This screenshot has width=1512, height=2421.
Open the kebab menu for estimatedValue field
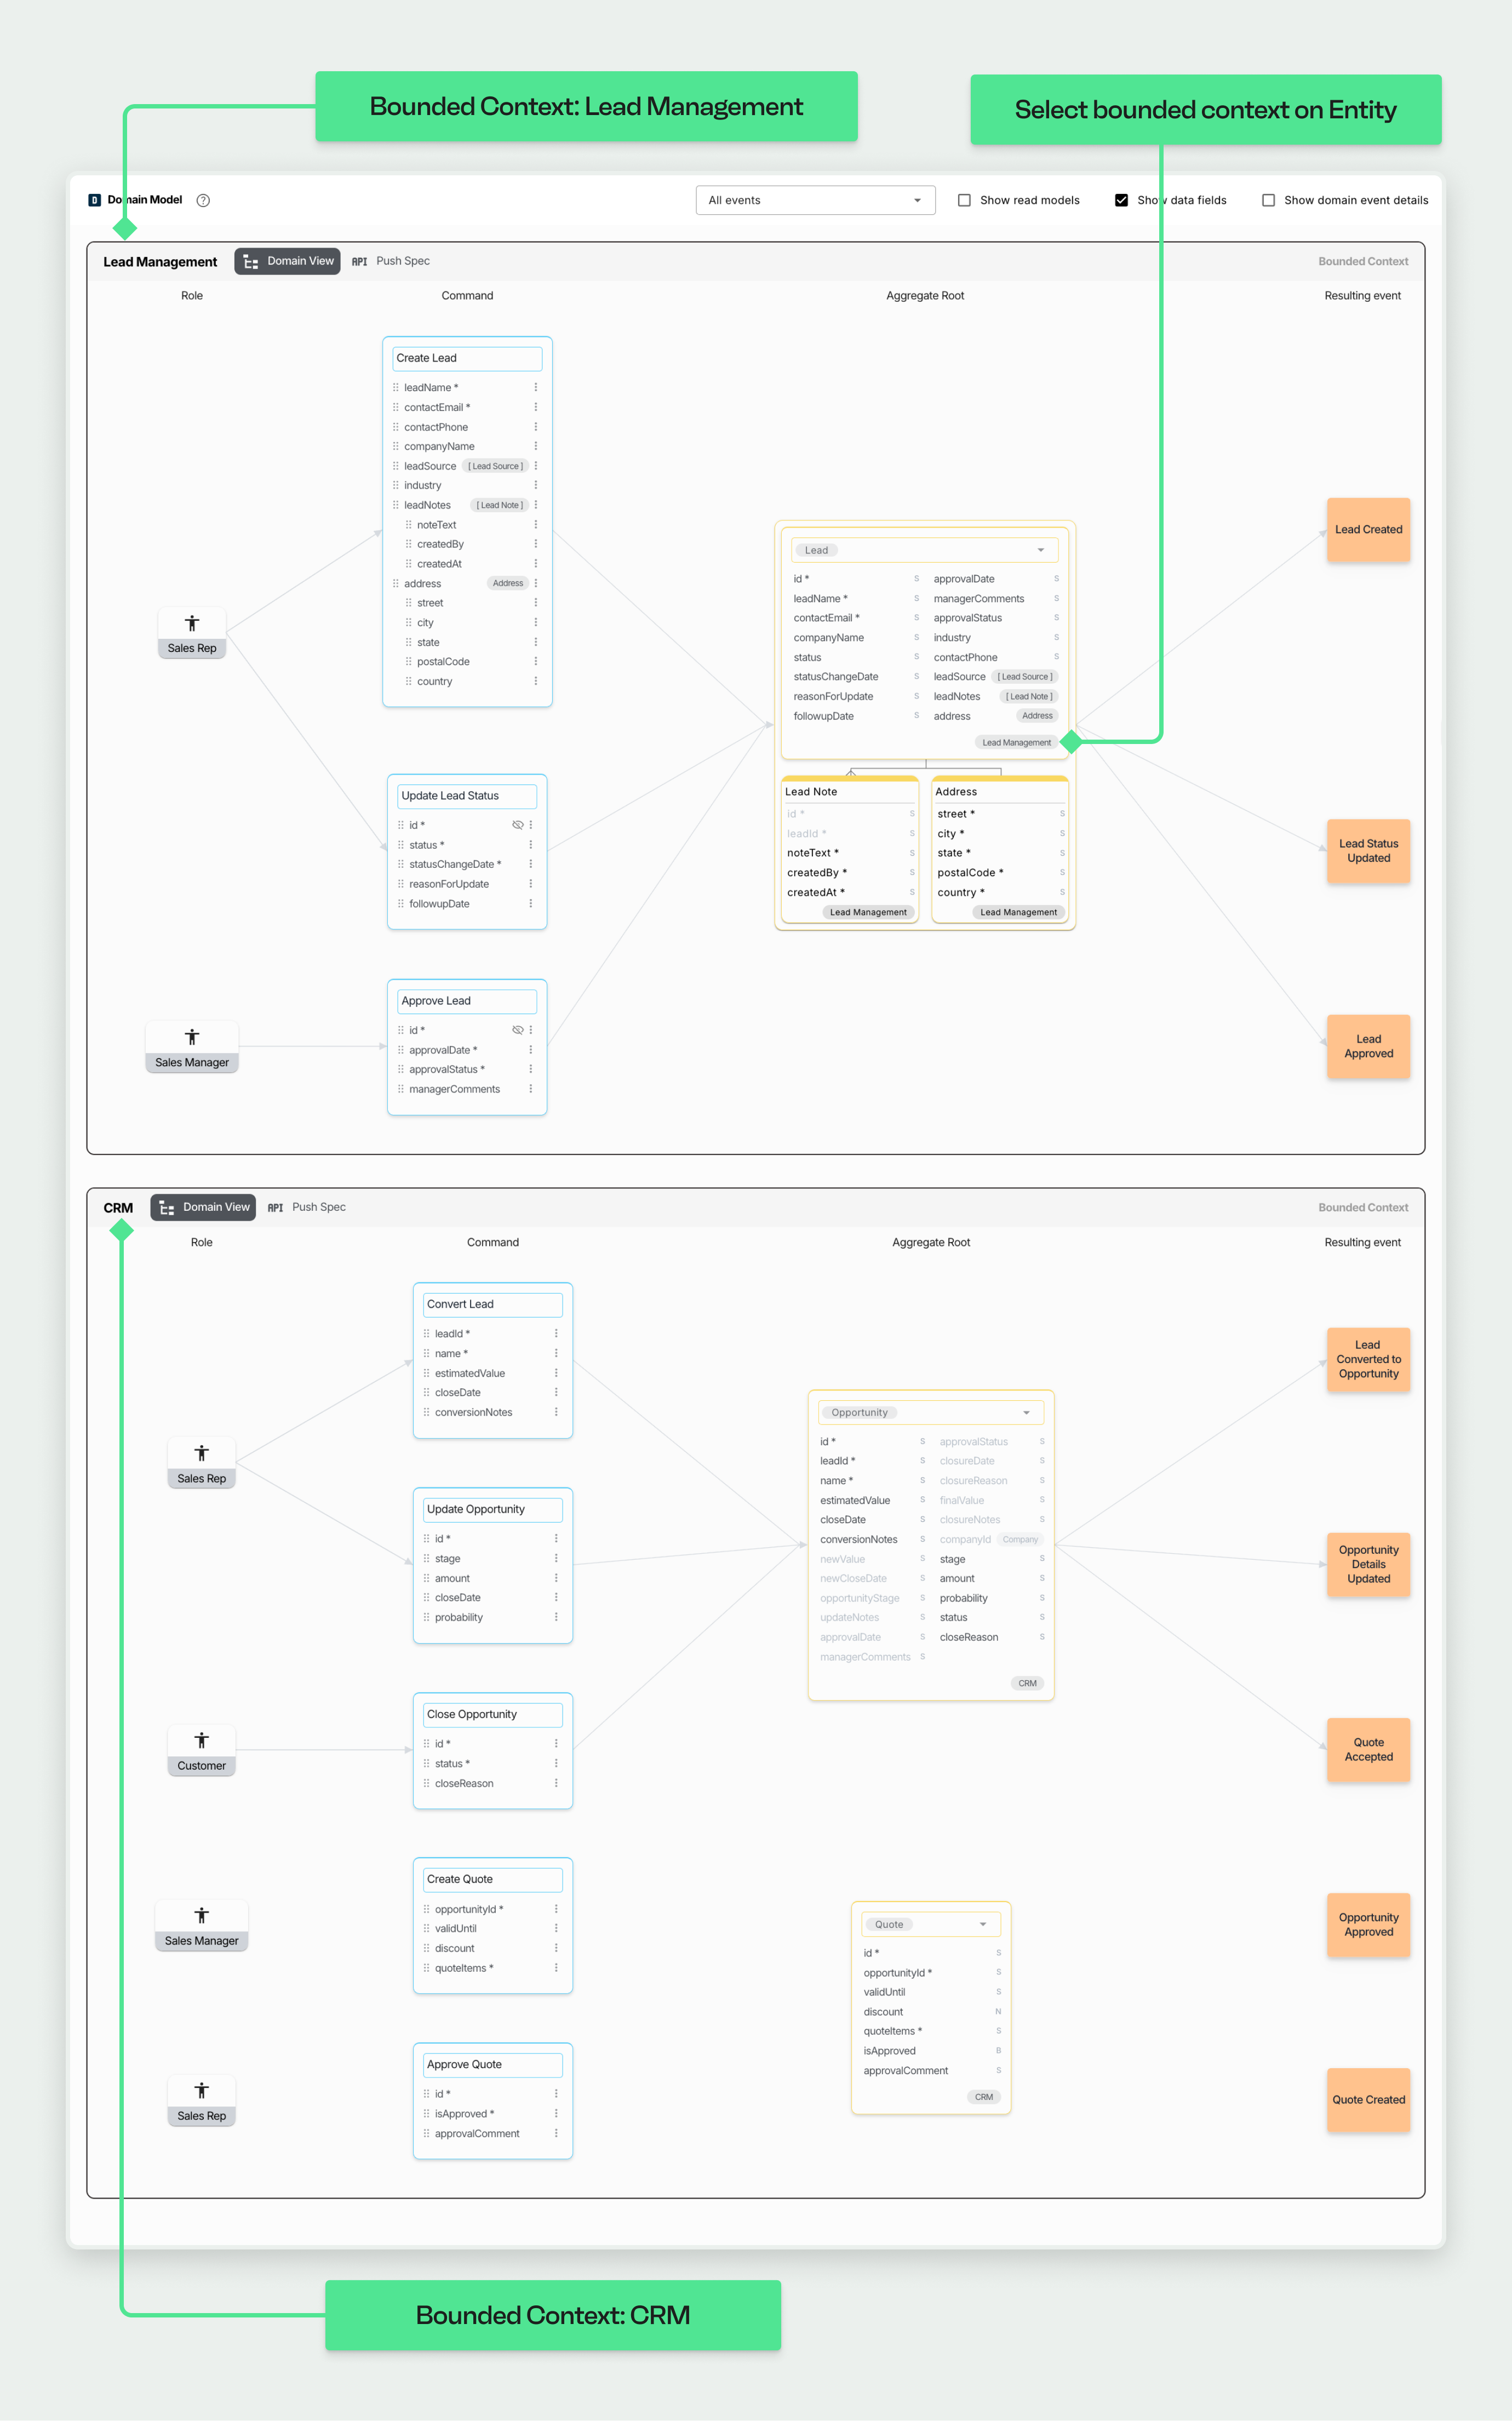[x=557, y=1373]
